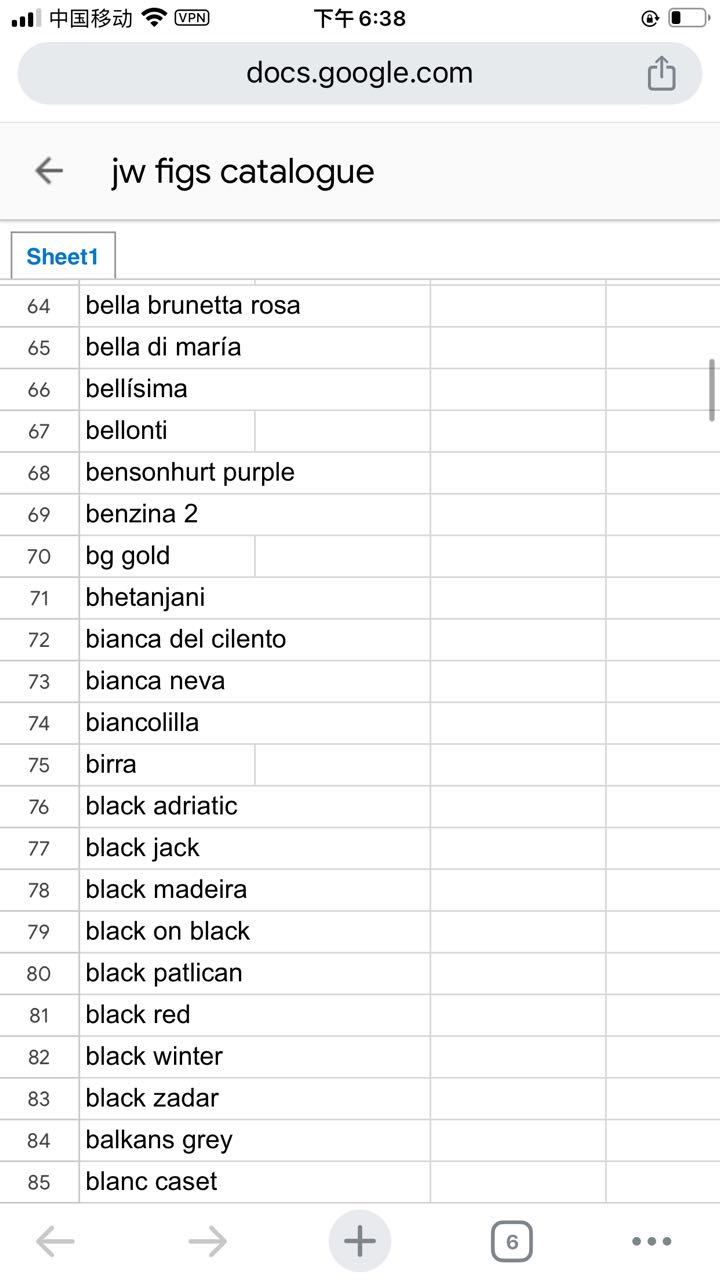Image resolution: width=720 pixels, height=1280 pixels.
Task: Select the cell 'bella brunetta rosa'
Action: click(255, 305)
